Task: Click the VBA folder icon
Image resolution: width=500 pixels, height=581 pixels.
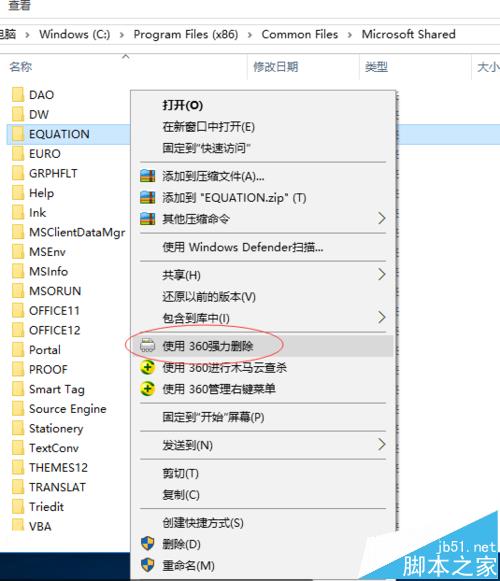Action: (x=18, y=526)
